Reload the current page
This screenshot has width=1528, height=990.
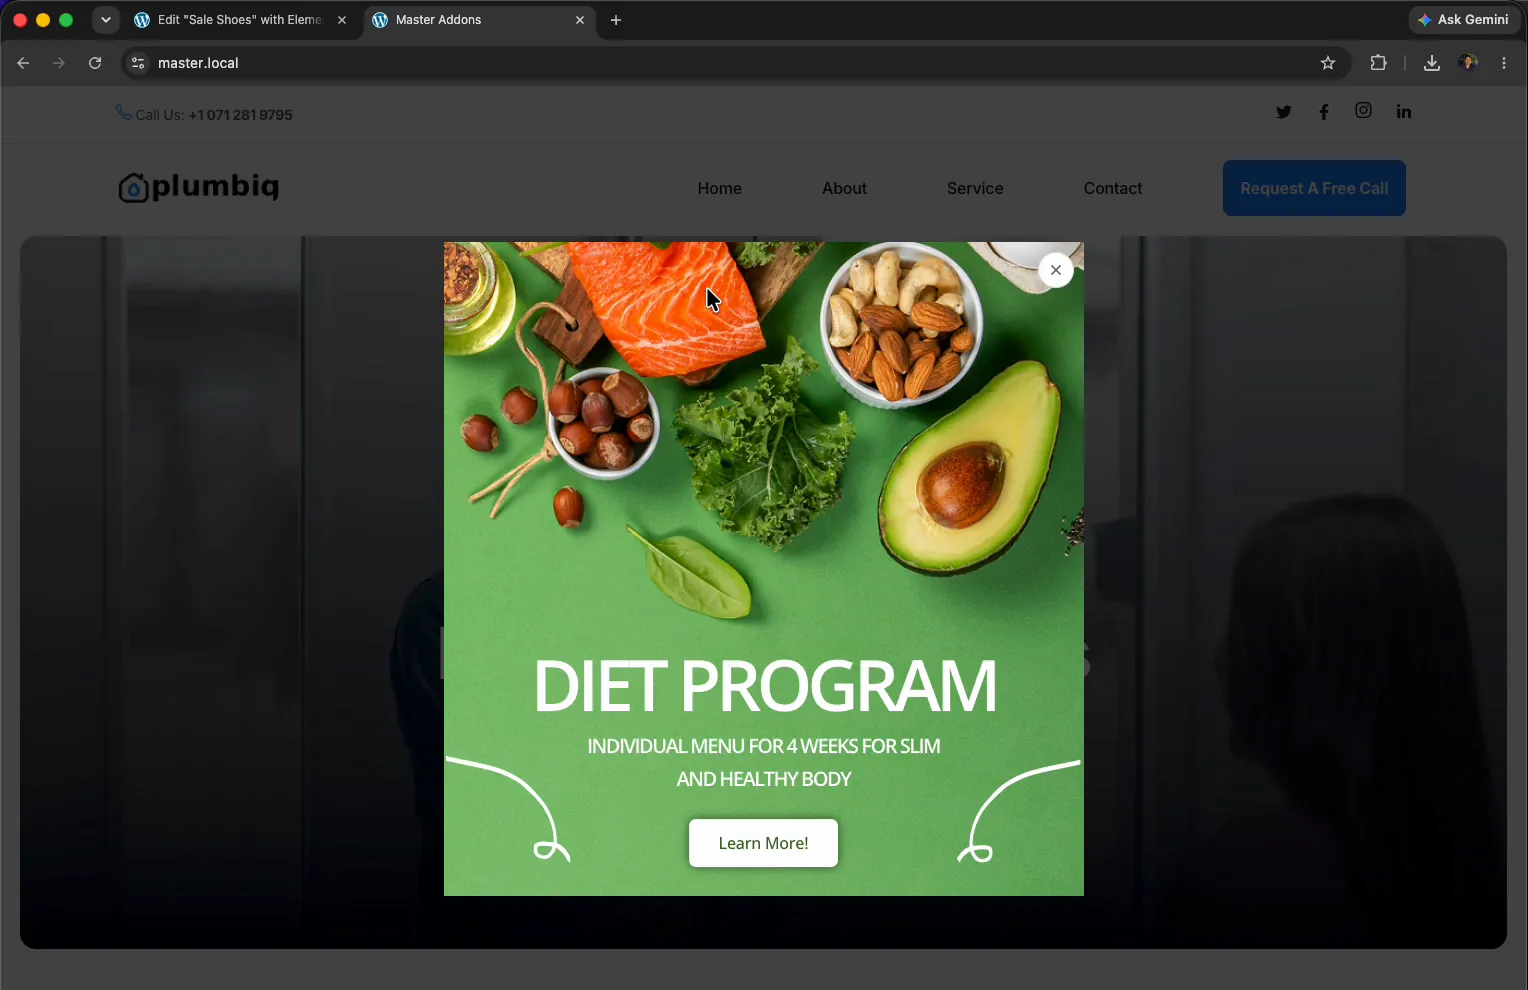point(95,63)
